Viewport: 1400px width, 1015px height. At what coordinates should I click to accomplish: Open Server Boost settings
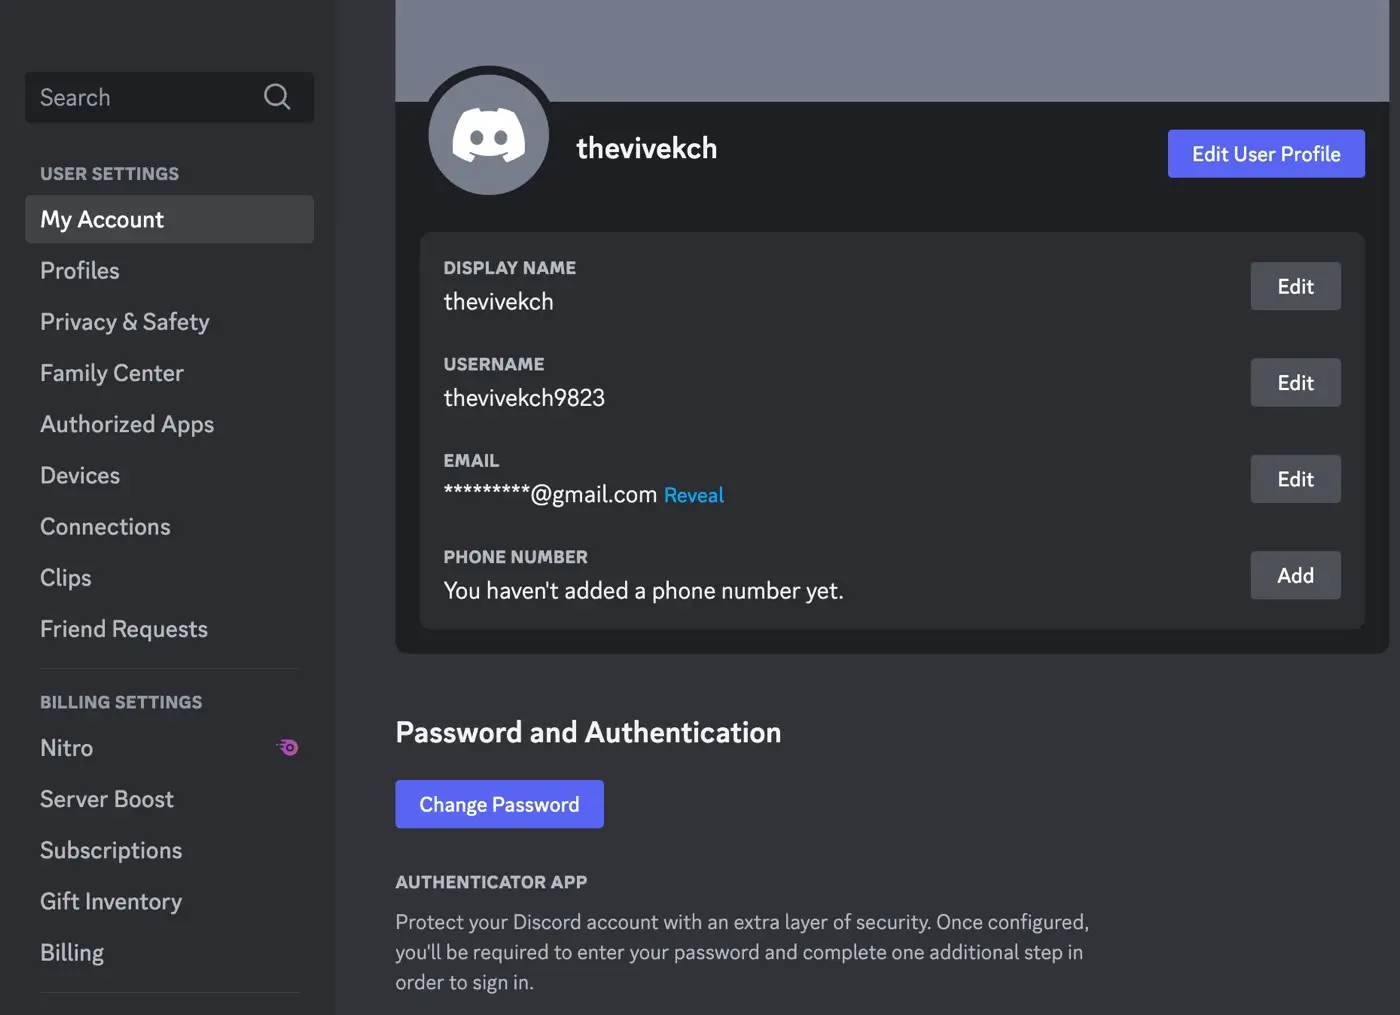coord(169,799)
